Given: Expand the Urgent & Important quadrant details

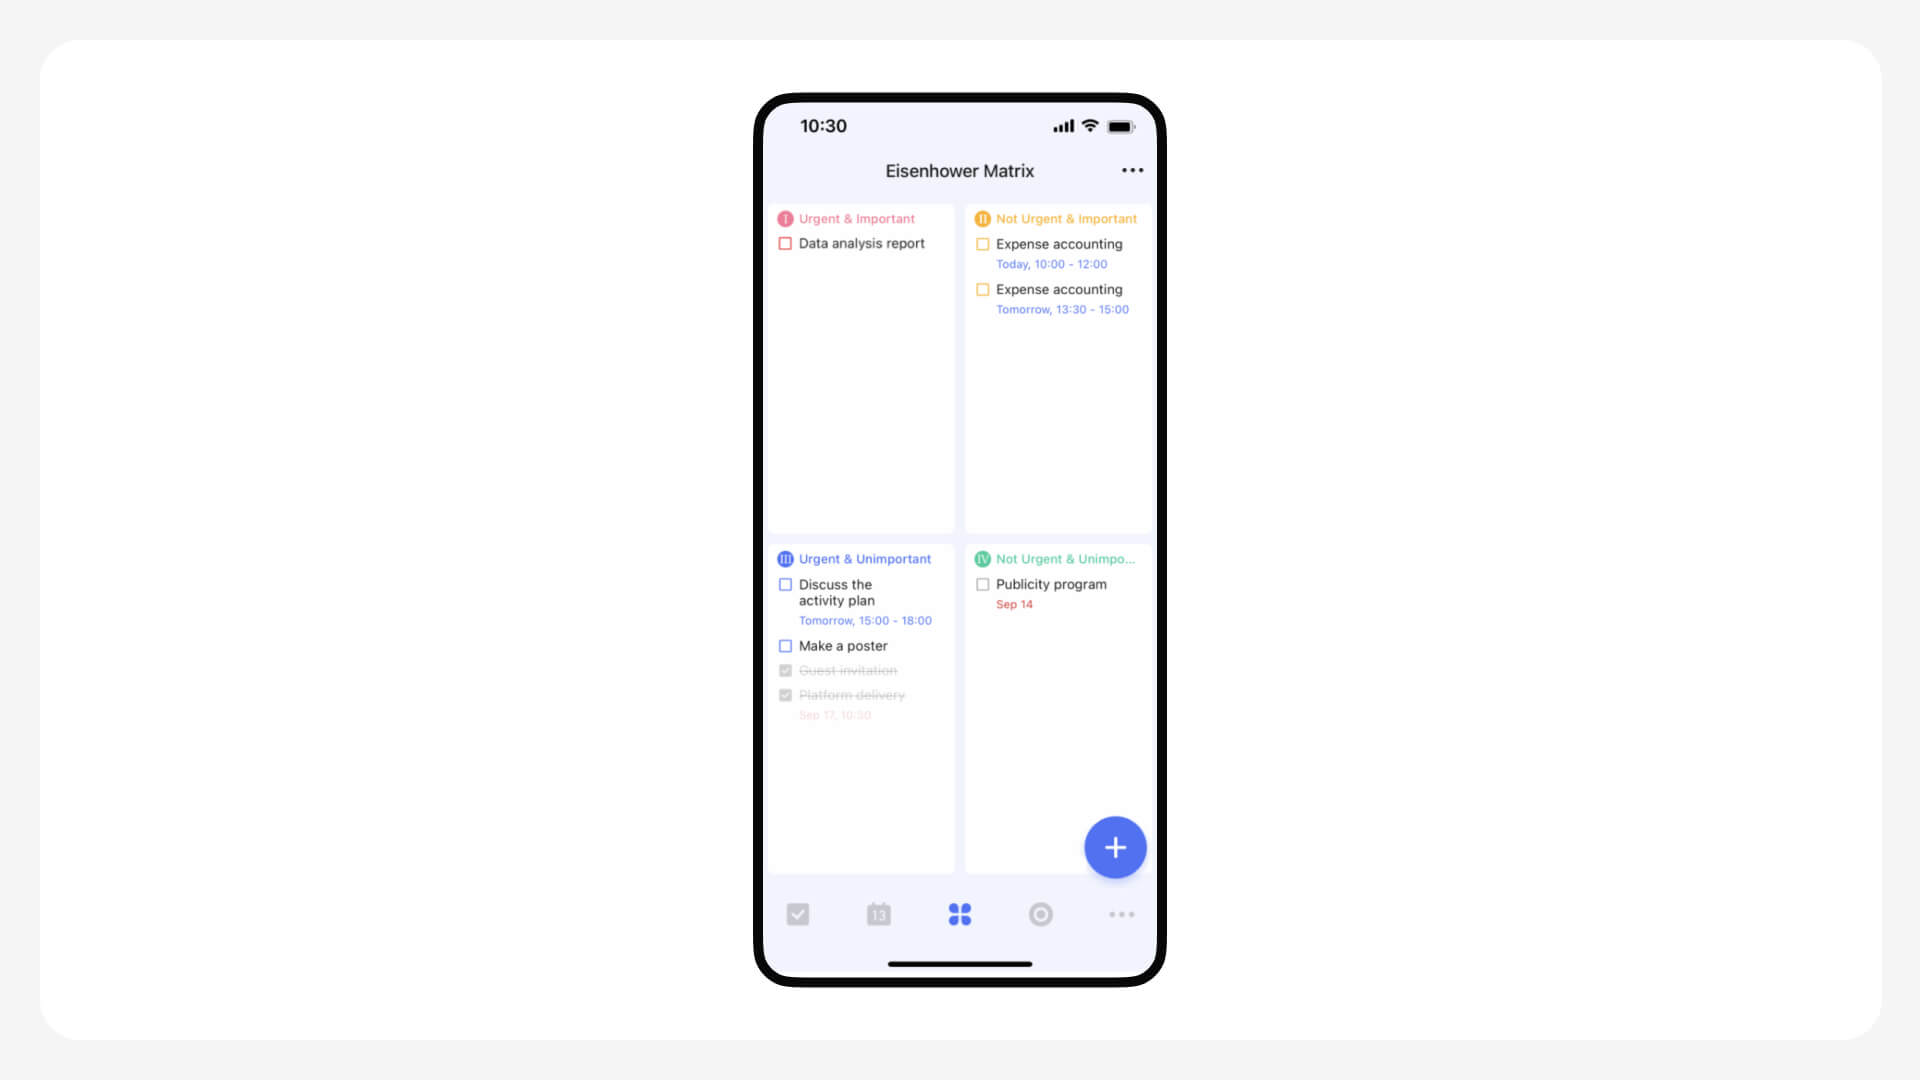Looking at the screenshot, I should click(857, 218).
